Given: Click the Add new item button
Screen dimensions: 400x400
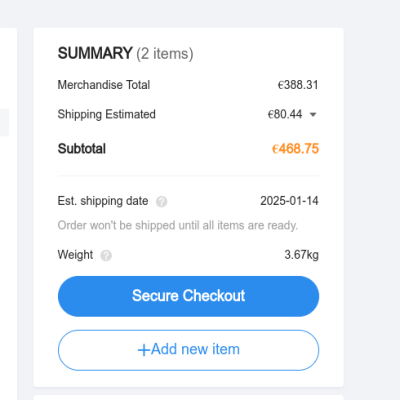Looking at the screenshot, I should 188,350.
